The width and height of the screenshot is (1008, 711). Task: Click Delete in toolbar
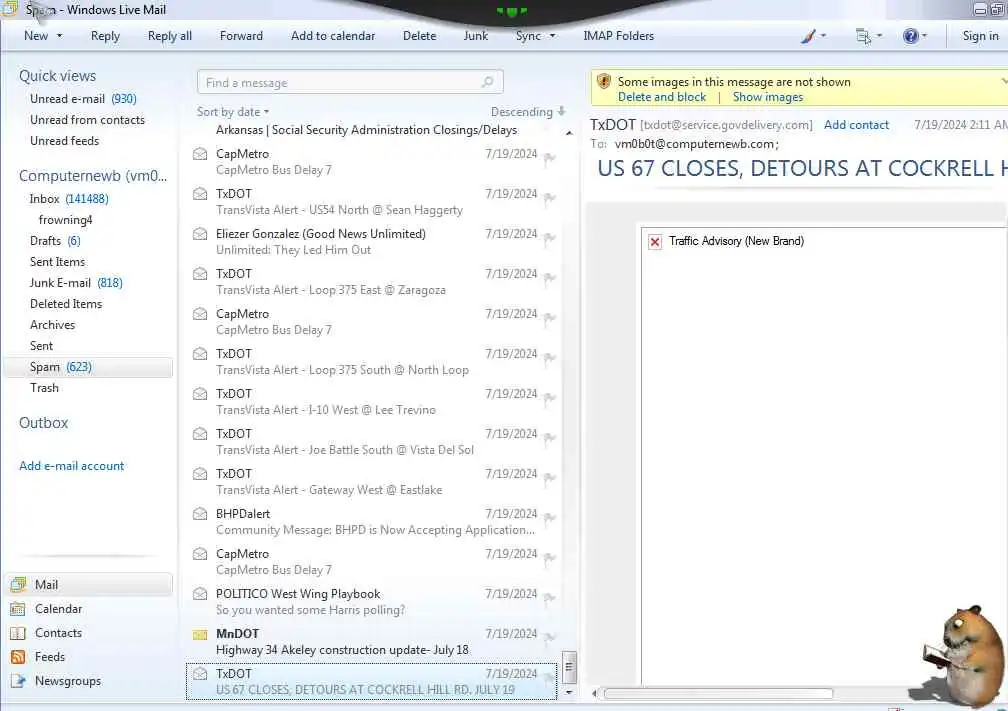tap(420, 36)
